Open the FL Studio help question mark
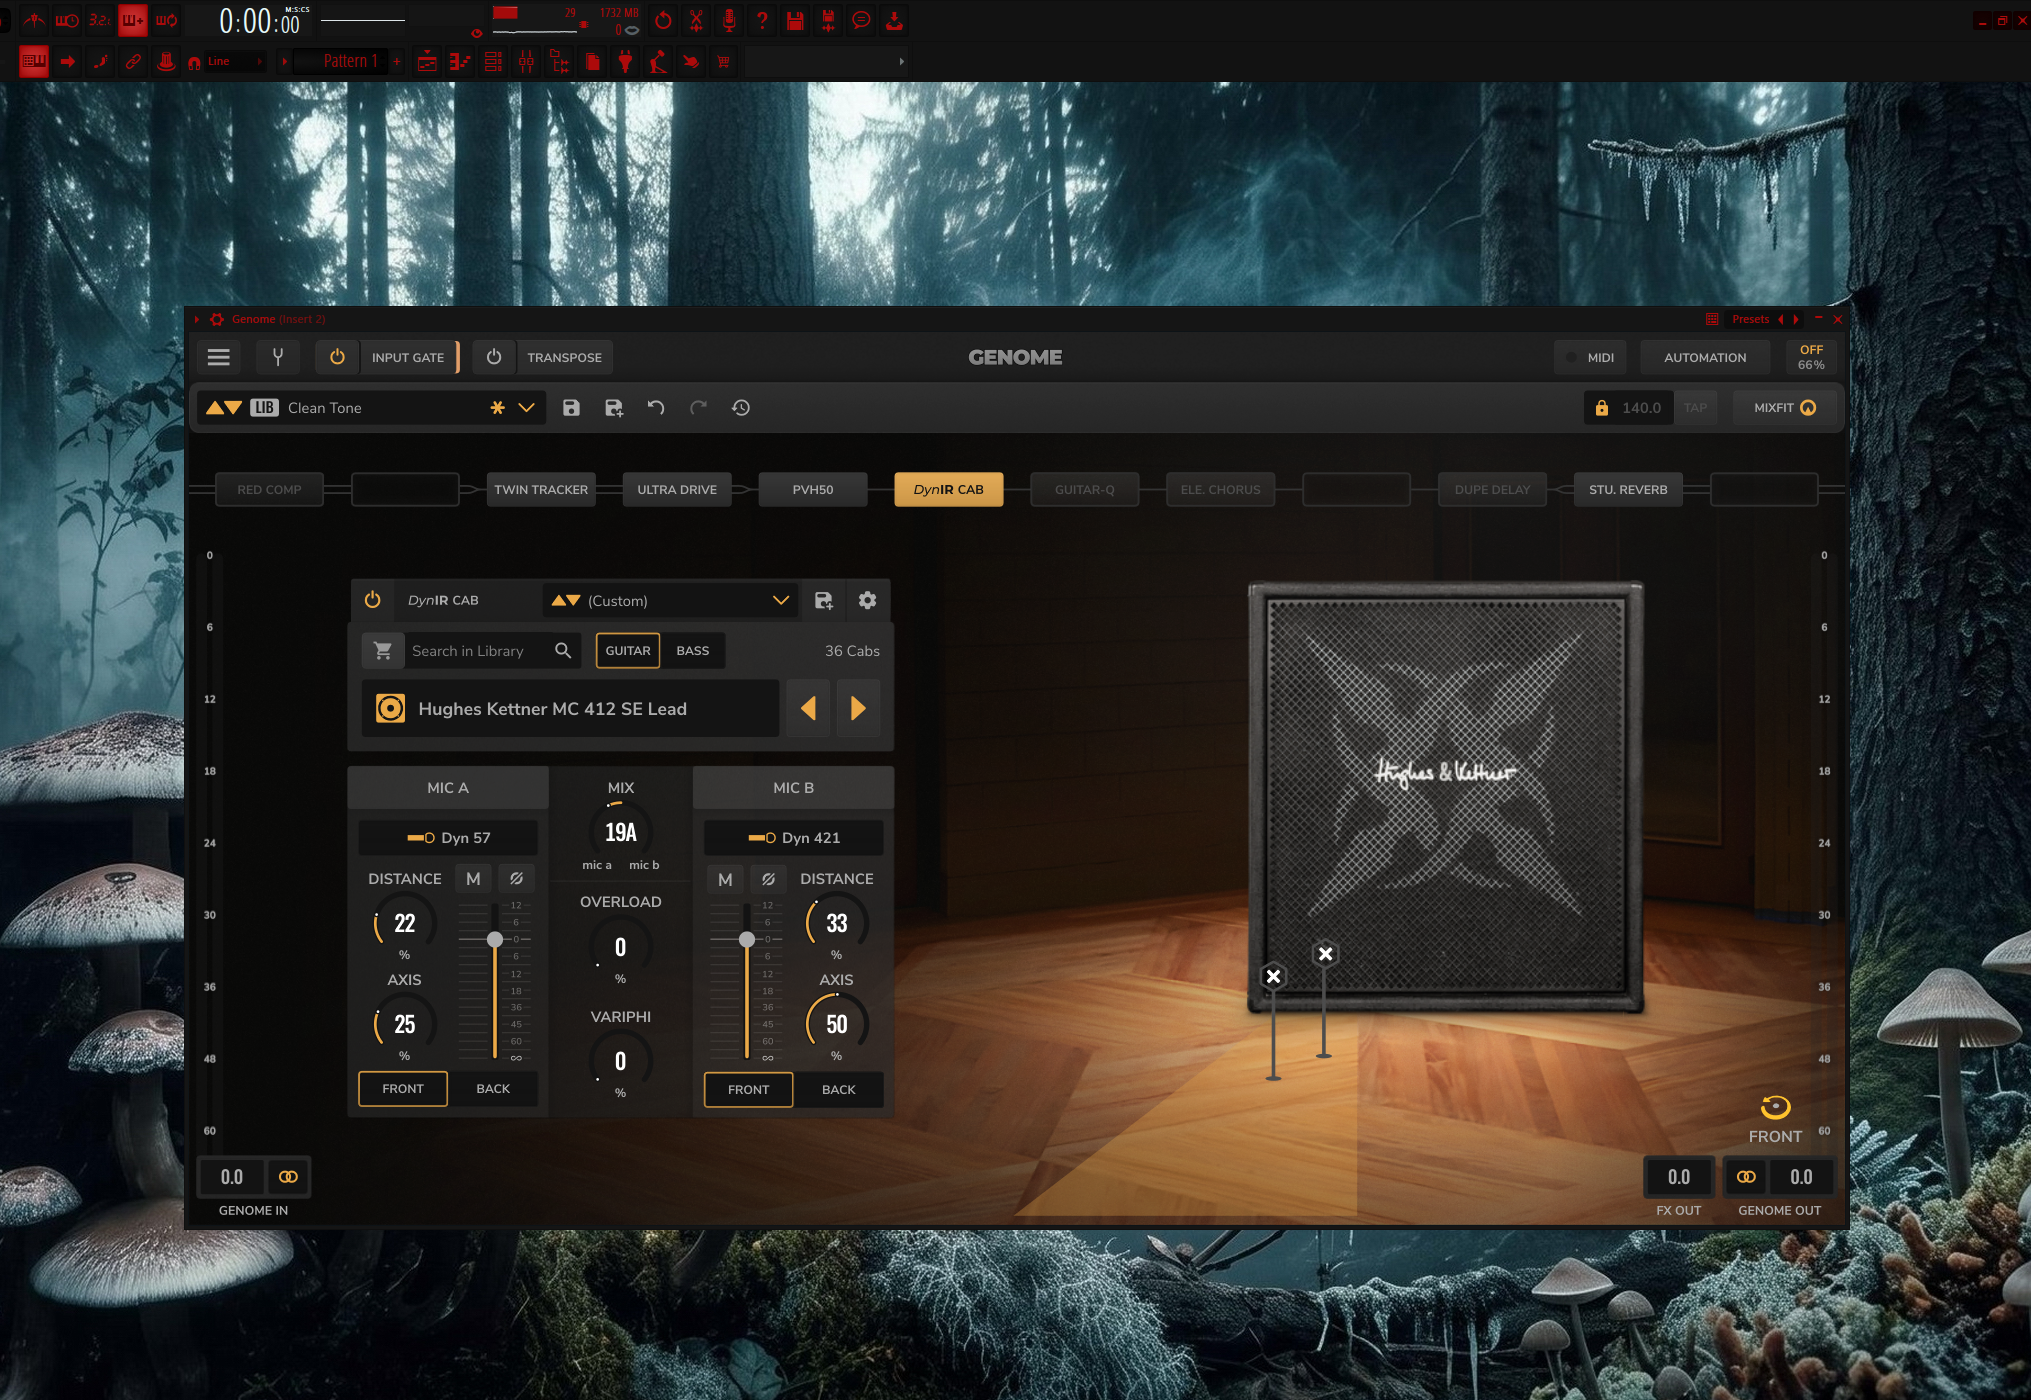 tap(762, 20)
